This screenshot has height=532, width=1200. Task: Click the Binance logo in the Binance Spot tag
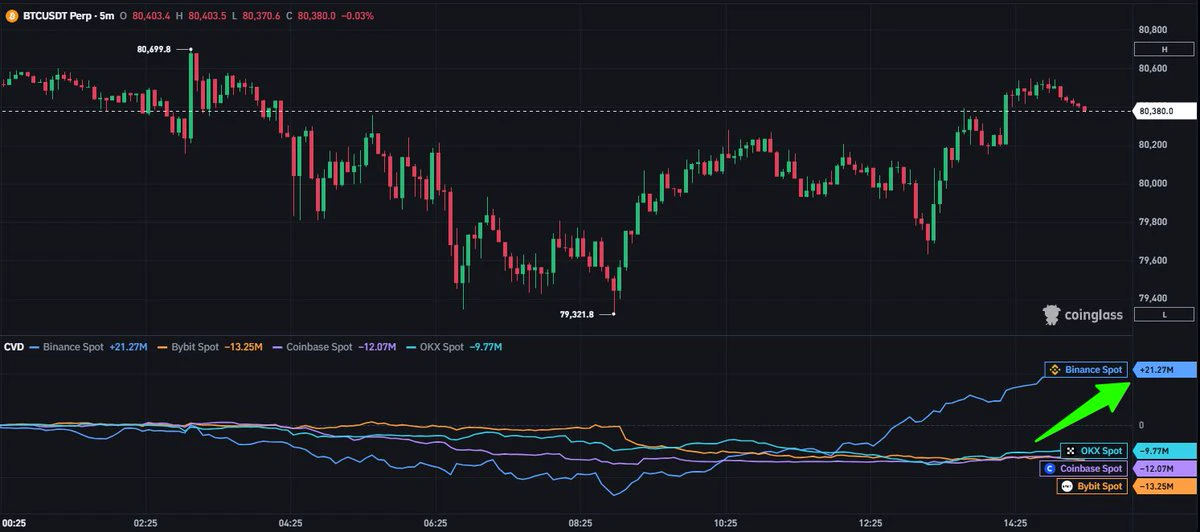click(x=1055, y=370)
